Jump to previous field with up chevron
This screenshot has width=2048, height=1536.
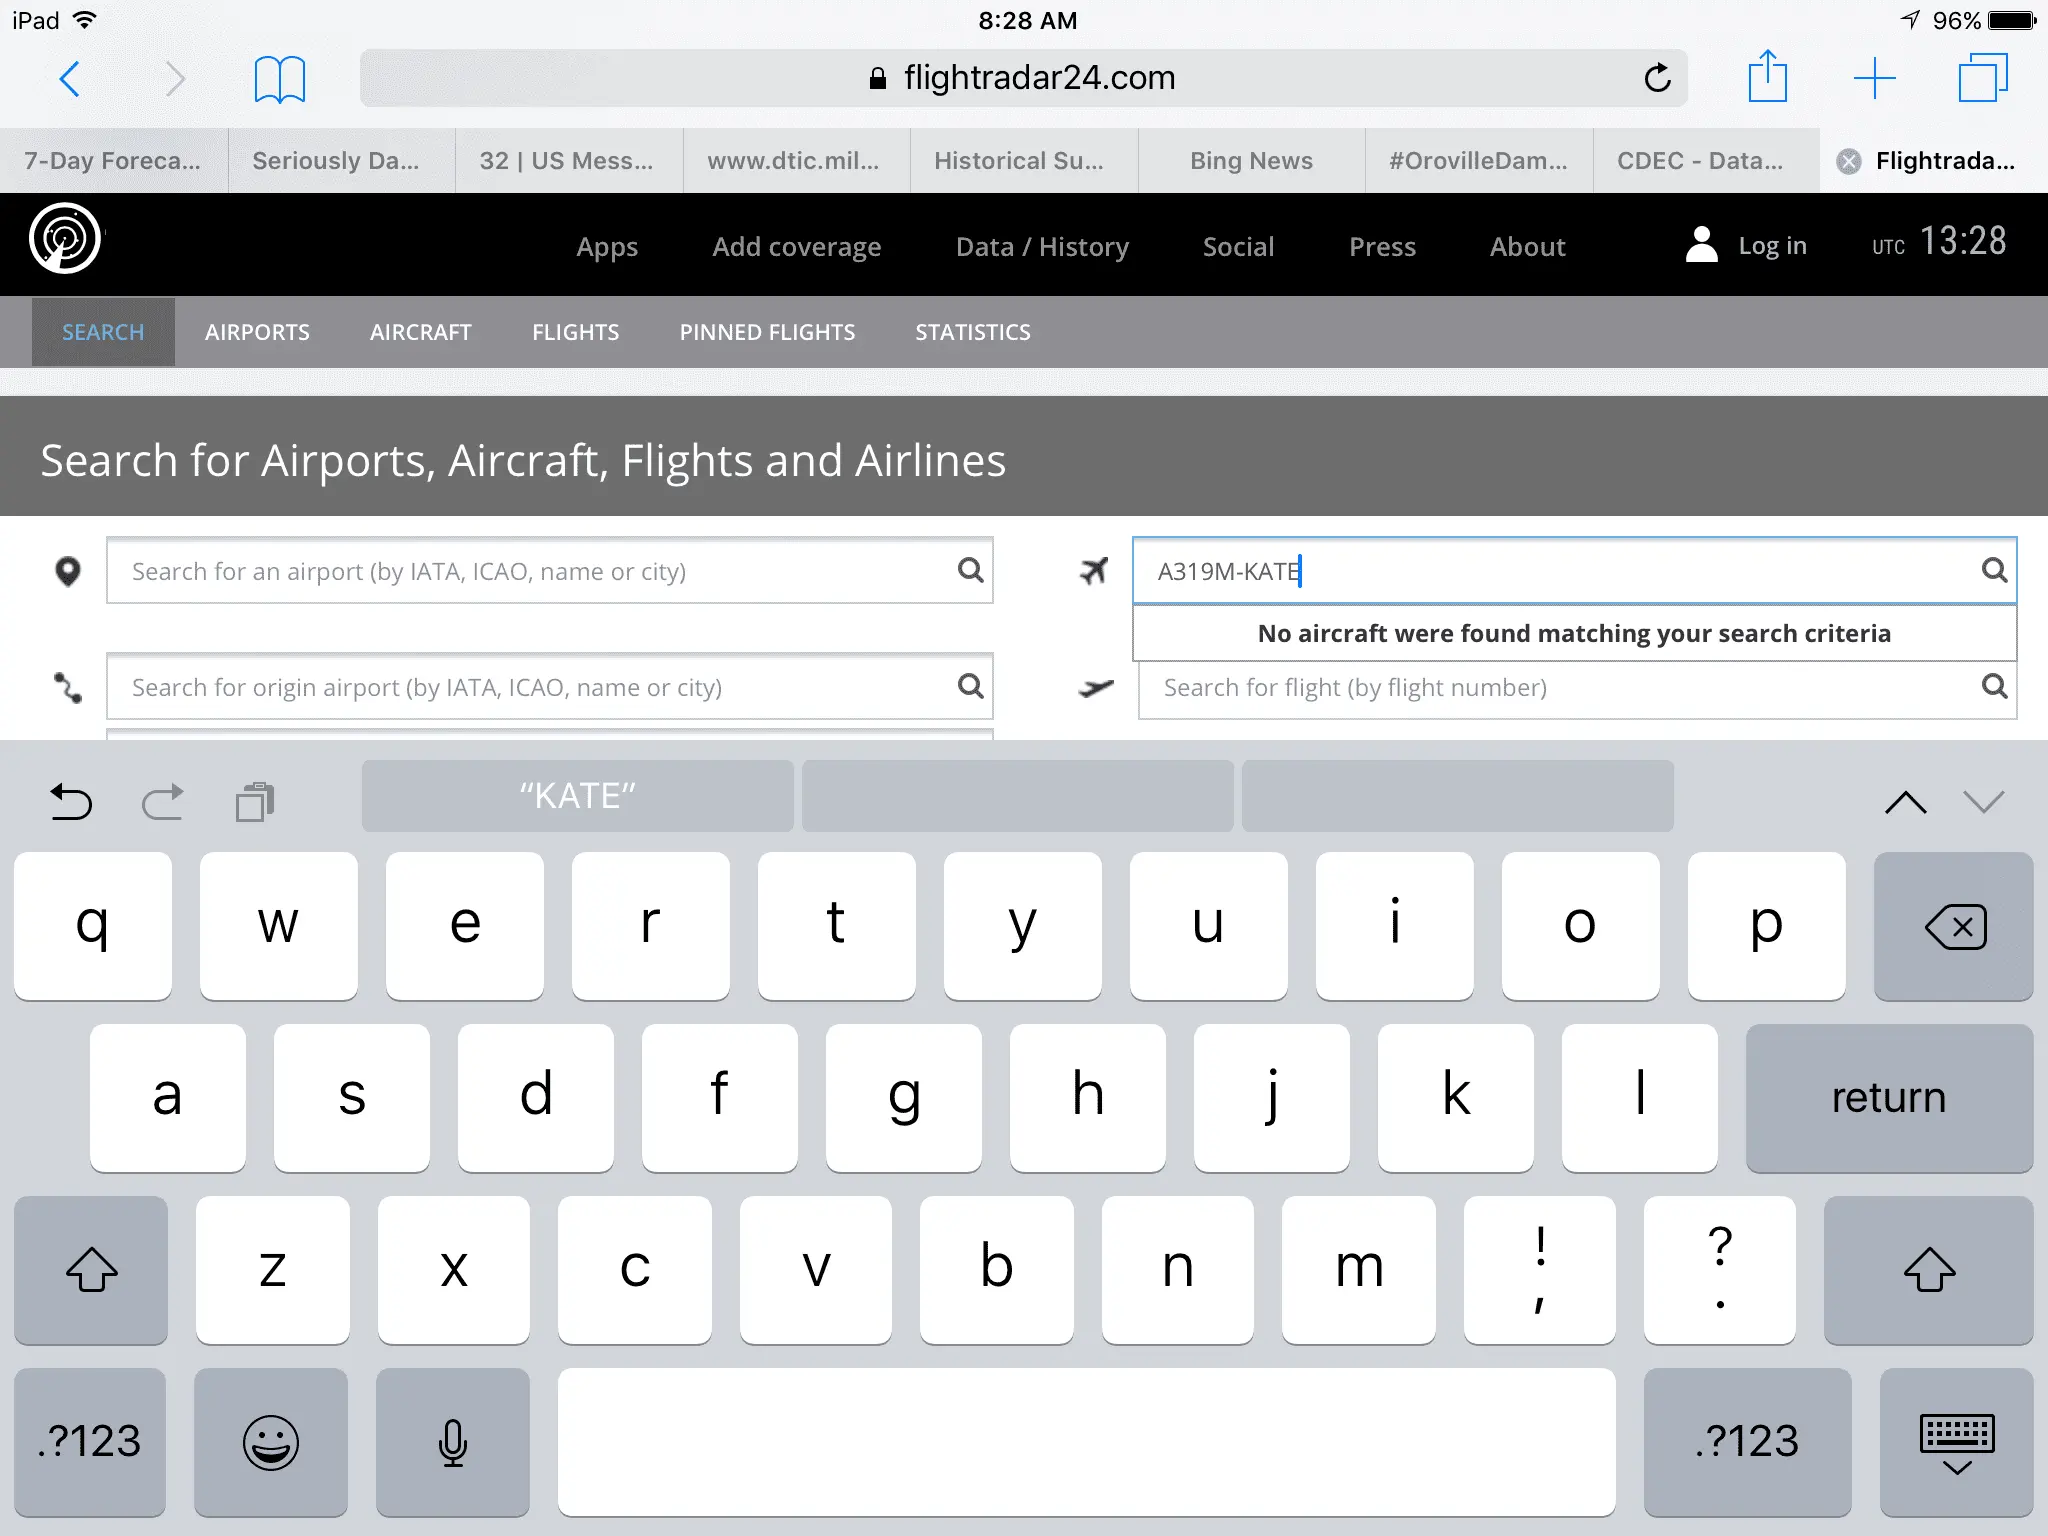(1905, 802)
